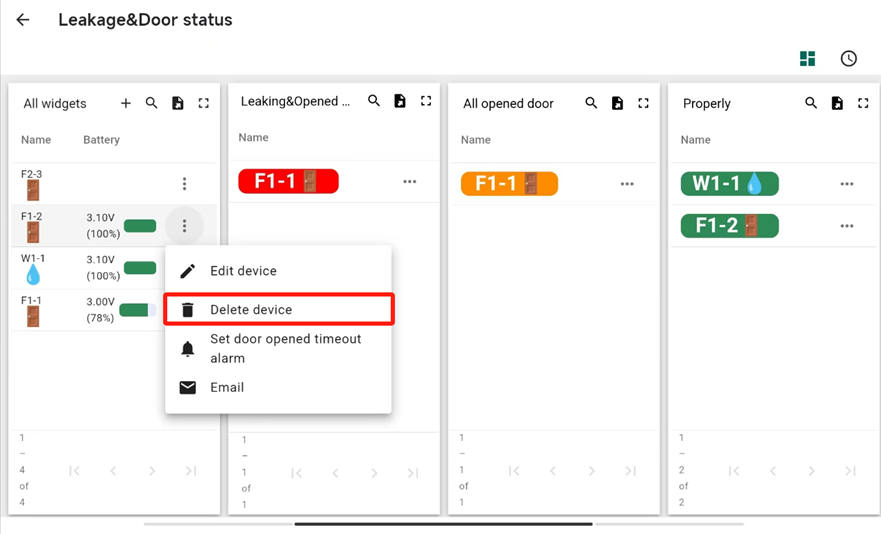Screen dimensions: 881x534
Task: Click the back arrow beside Leakage&Door status
Action: (x=23, y=20)
